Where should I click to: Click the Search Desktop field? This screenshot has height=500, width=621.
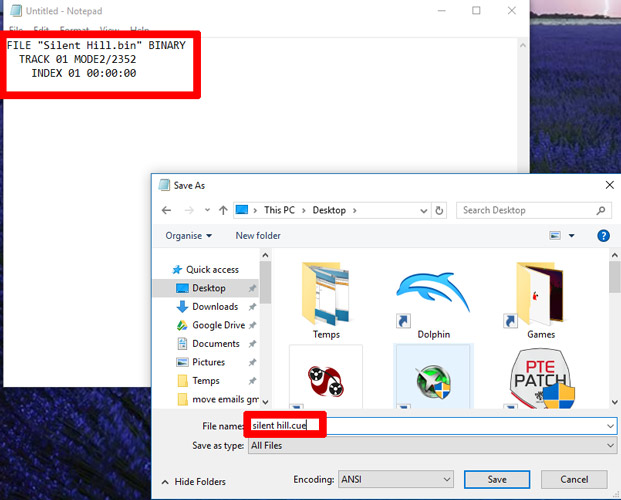click(x=533, y=210)
